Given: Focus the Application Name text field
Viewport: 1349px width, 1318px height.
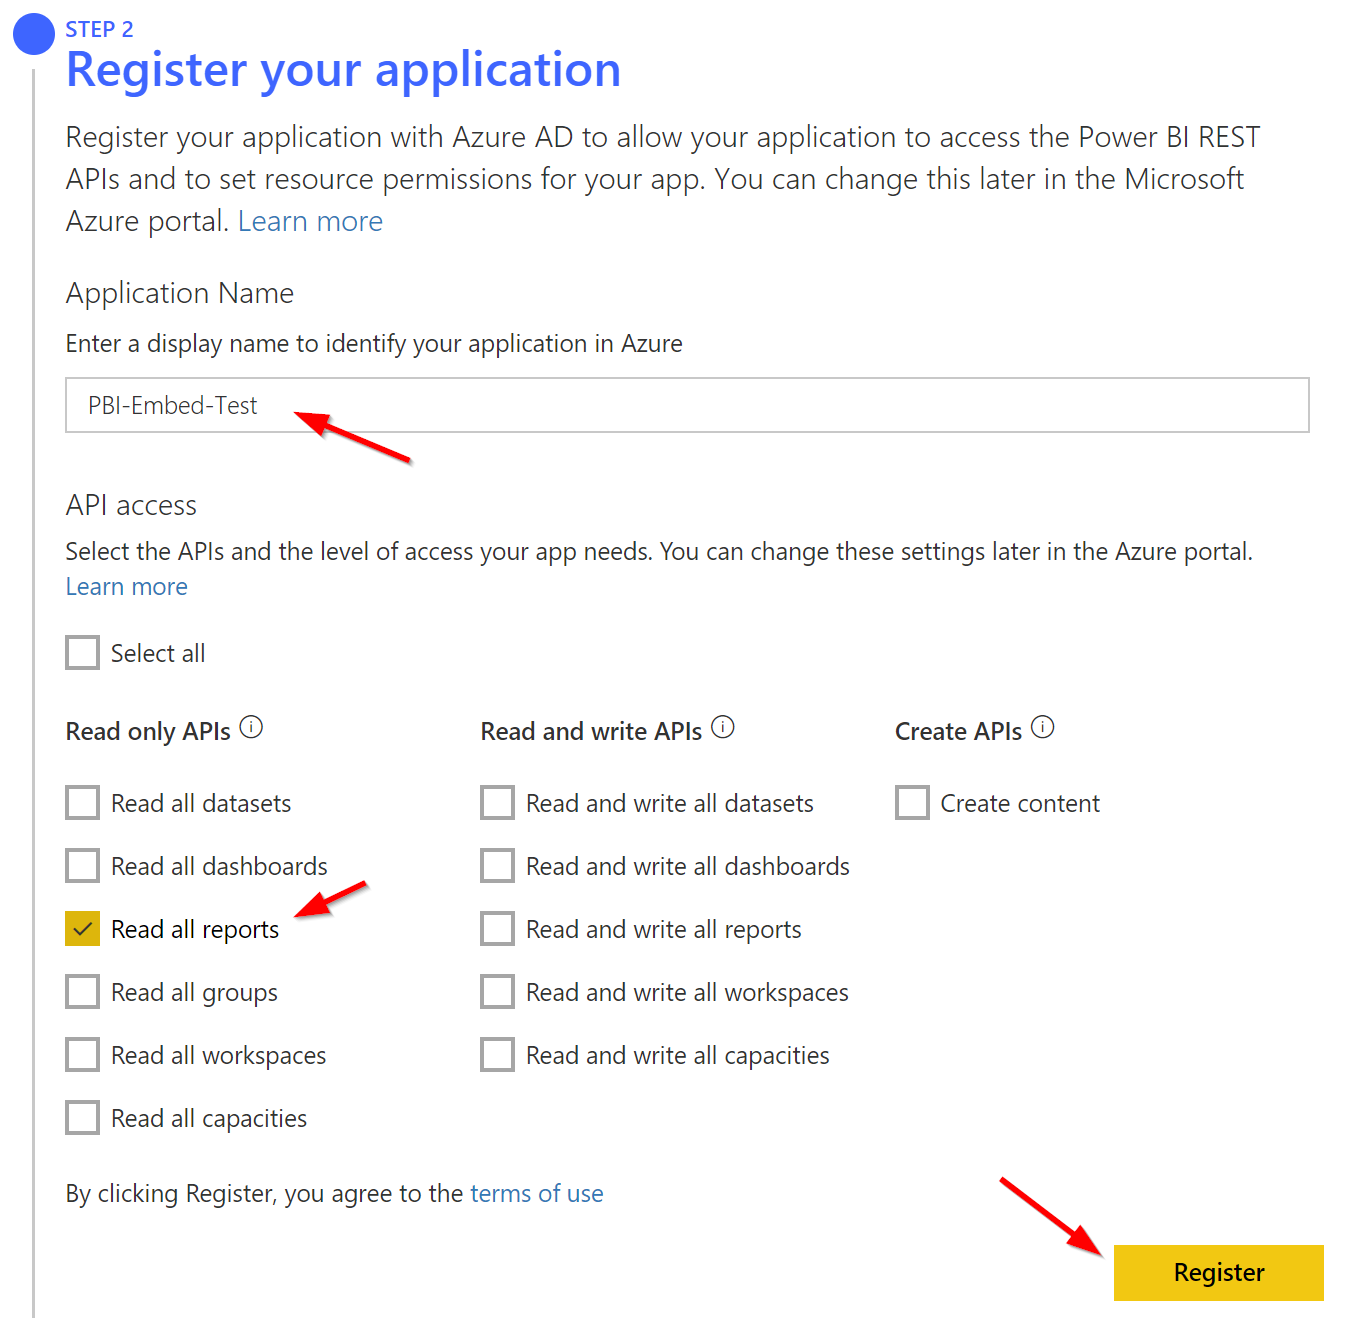Looking at the screenshot, I should (687, 405).
